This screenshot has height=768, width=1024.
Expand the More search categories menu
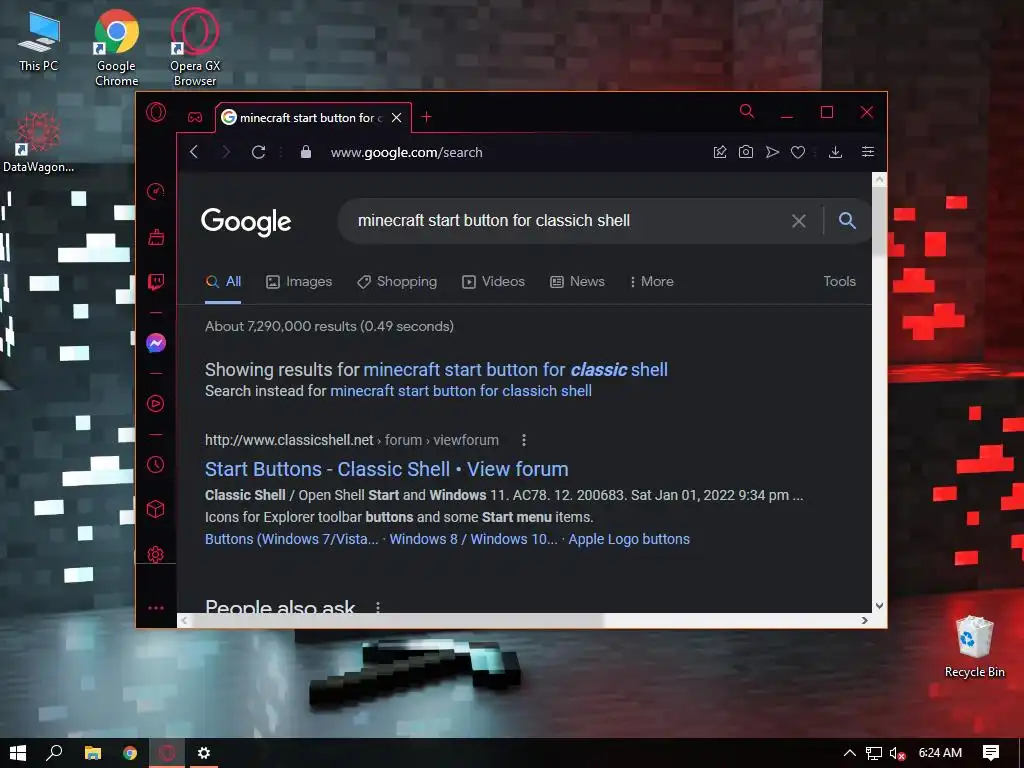(651, 281)
